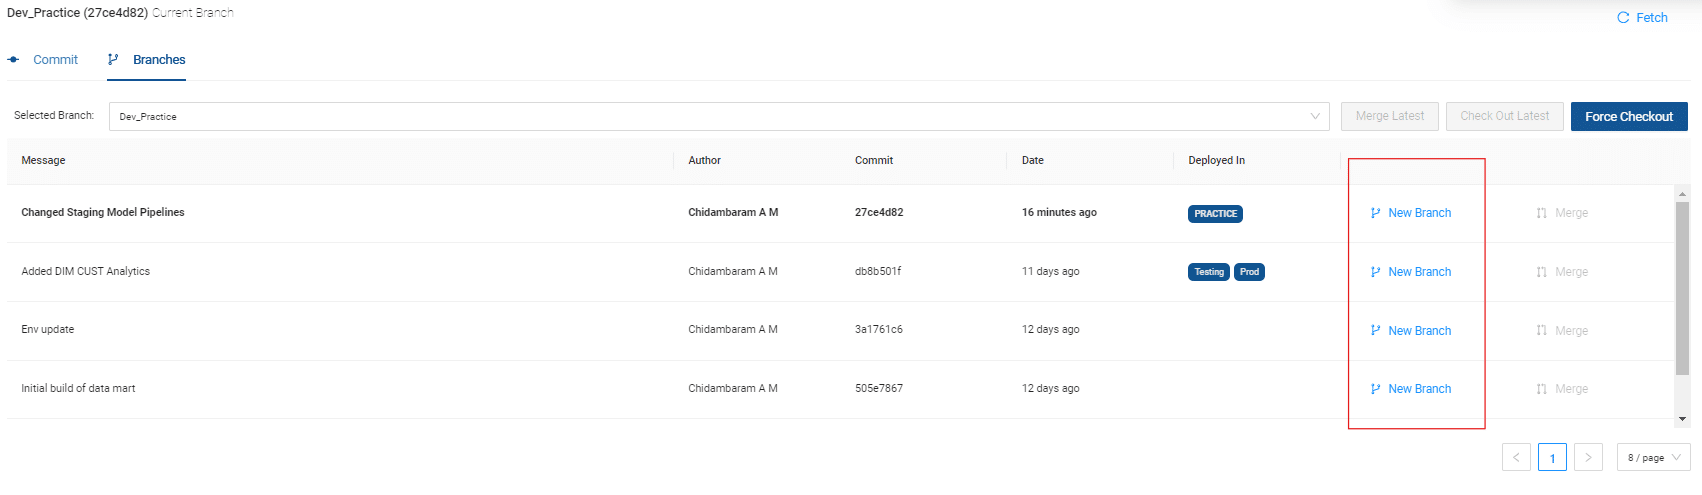Viewport: 1702px width, 495px height.
Task: Create New Branch from commit db8b501f
Action: (x=1411, y=272)
